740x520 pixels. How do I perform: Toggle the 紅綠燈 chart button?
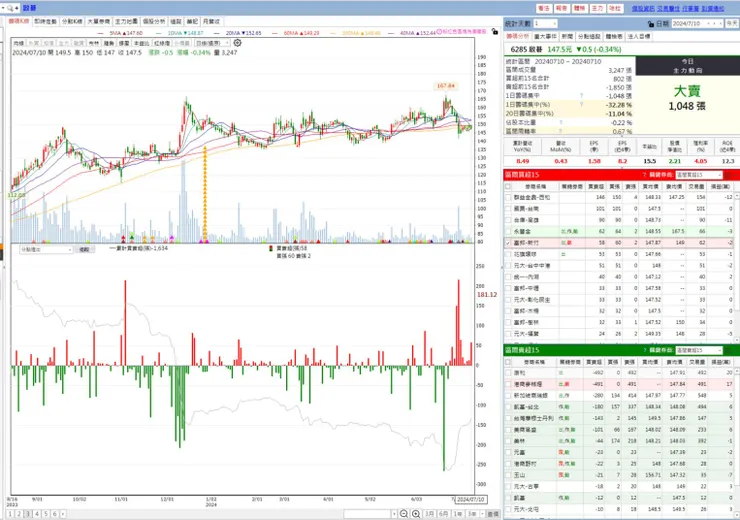tap(162, 43)
